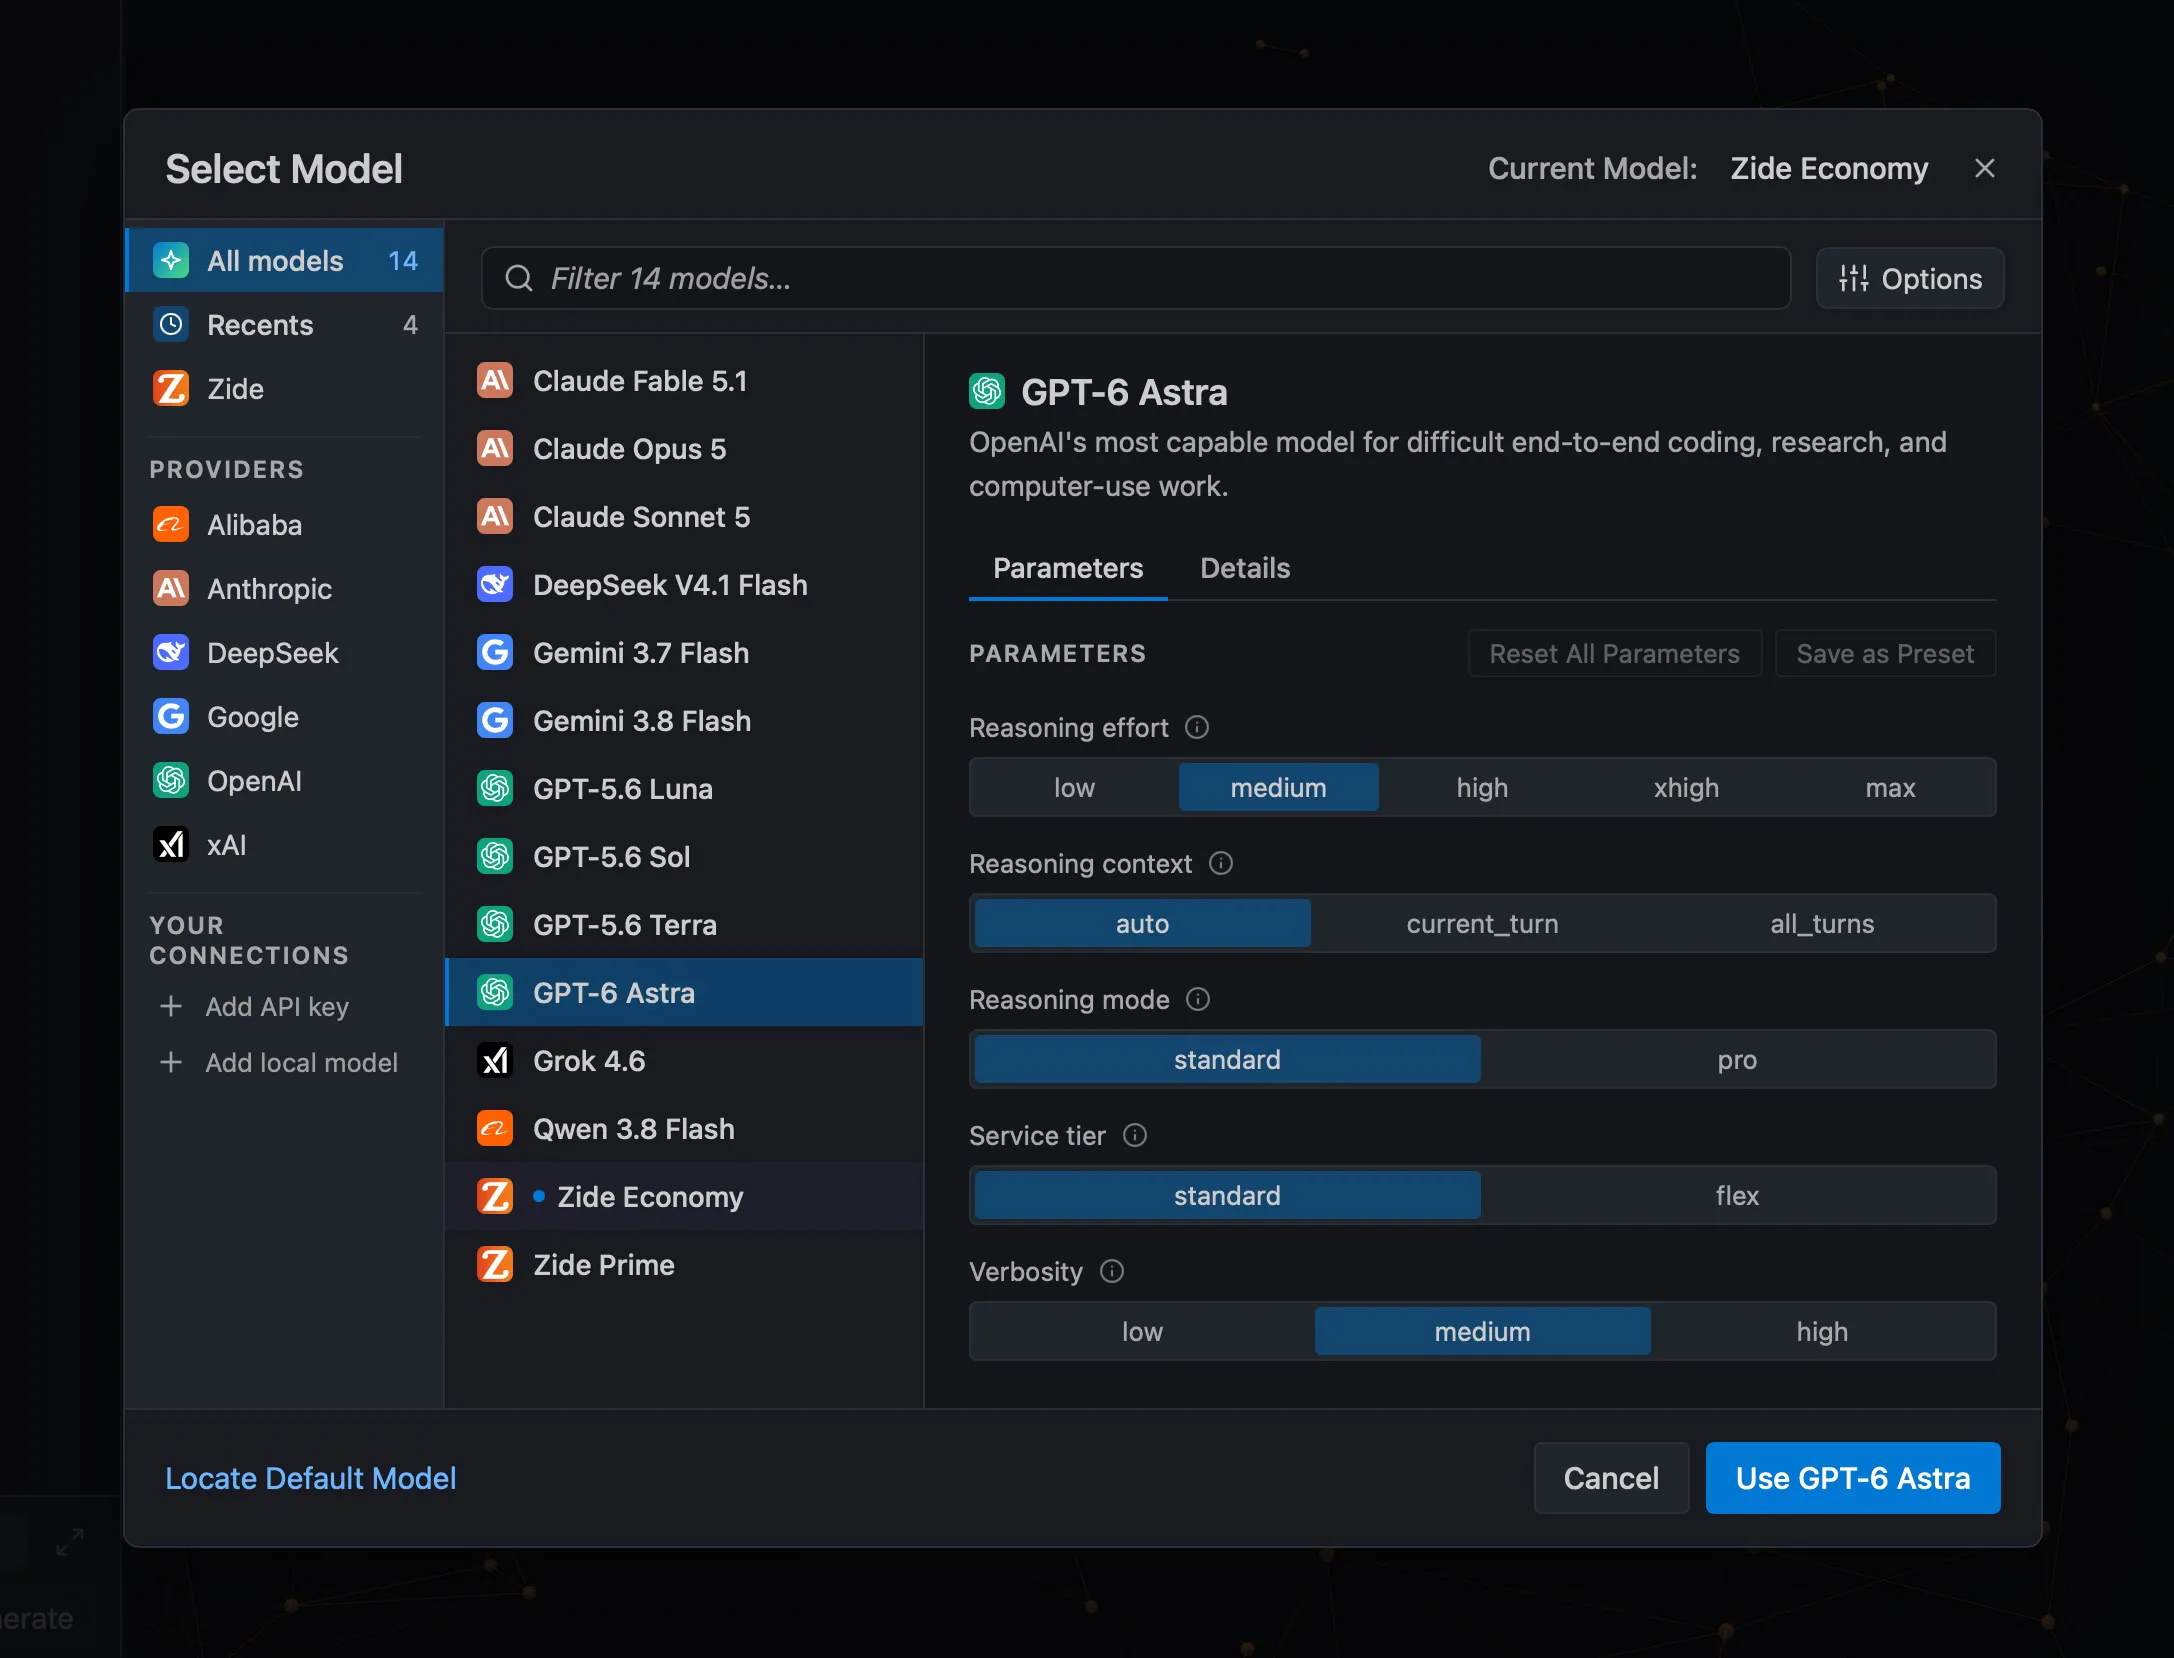Viewport: 2174px width, 1658px height.
Task: Select GPT-5.6 Sol in model list
Action: [684, 857]
